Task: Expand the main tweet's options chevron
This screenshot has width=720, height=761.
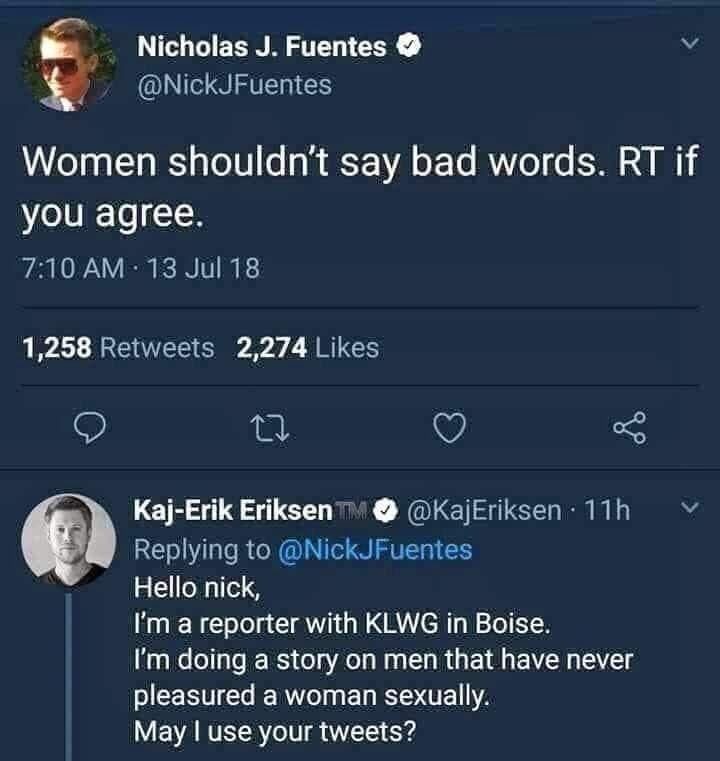Action: [x=688, y=45]
